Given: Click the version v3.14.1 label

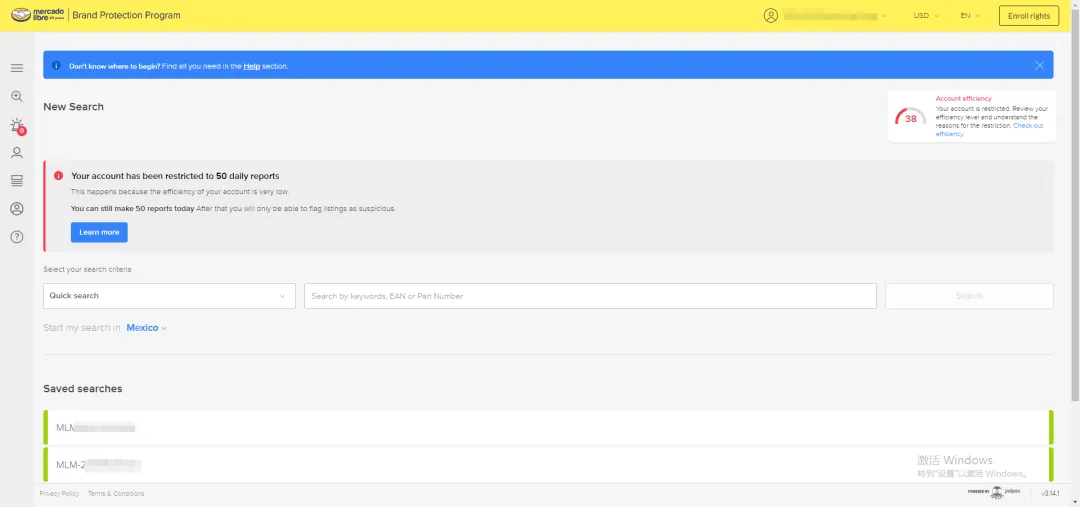Looking at the screenshot, I should tap(1050, 493).
